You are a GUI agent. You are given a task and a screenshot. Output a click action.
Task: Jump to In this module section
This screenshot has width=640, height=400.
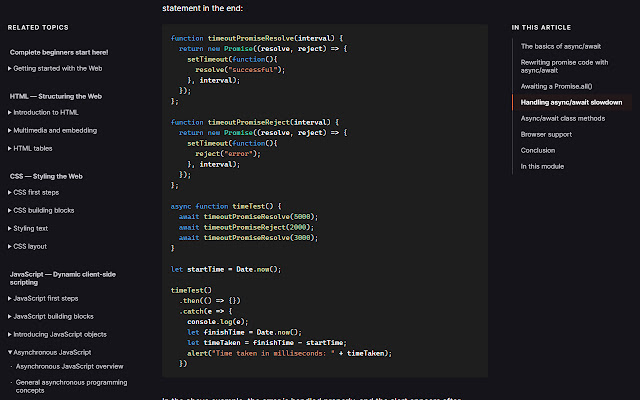tap(542, 167)
